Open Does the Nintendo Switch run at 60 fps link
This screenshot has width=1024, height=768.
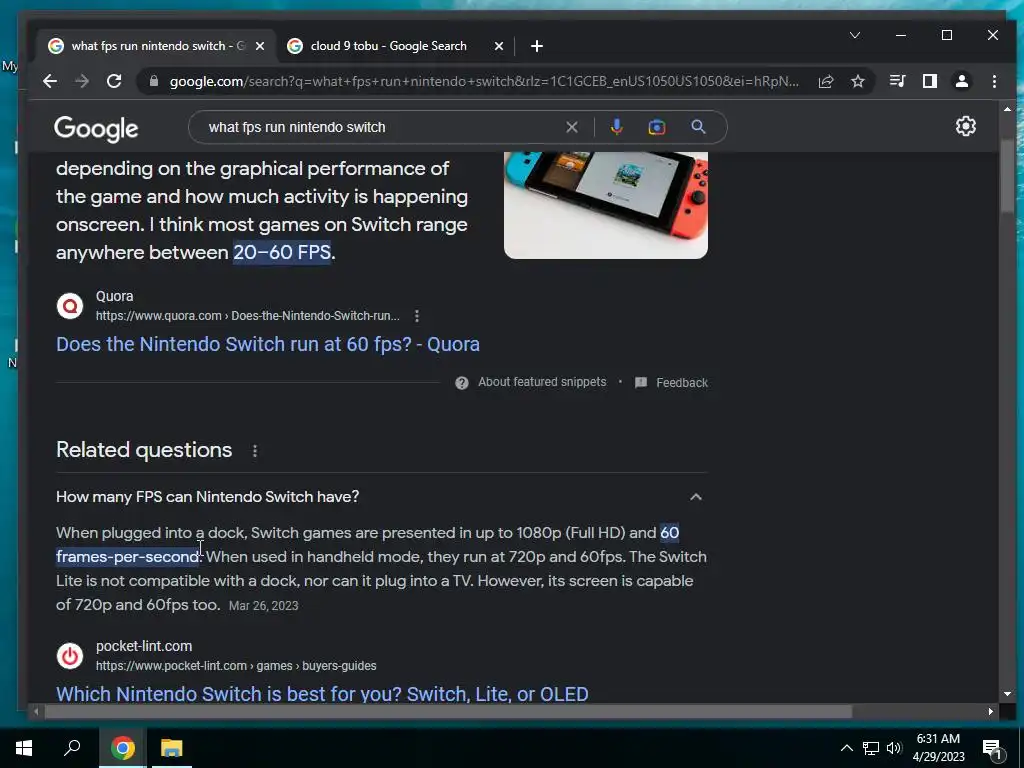click(x=268, y=344)
